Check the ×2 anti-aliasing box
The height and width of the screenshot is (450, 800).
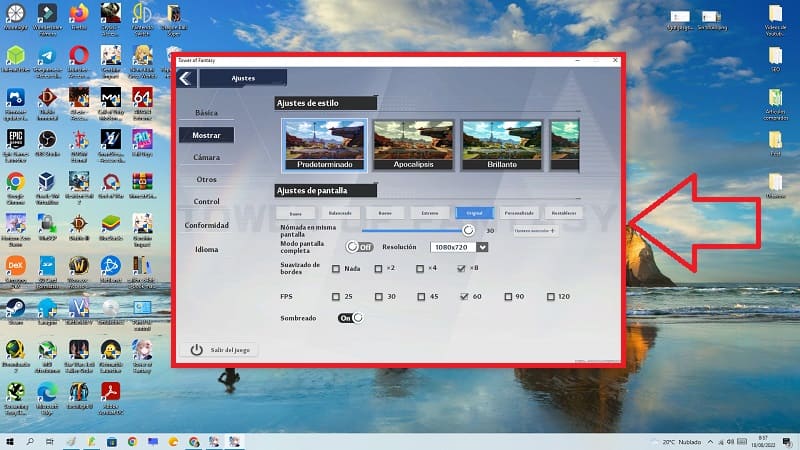pyautogui.click(x=378, y=268)
